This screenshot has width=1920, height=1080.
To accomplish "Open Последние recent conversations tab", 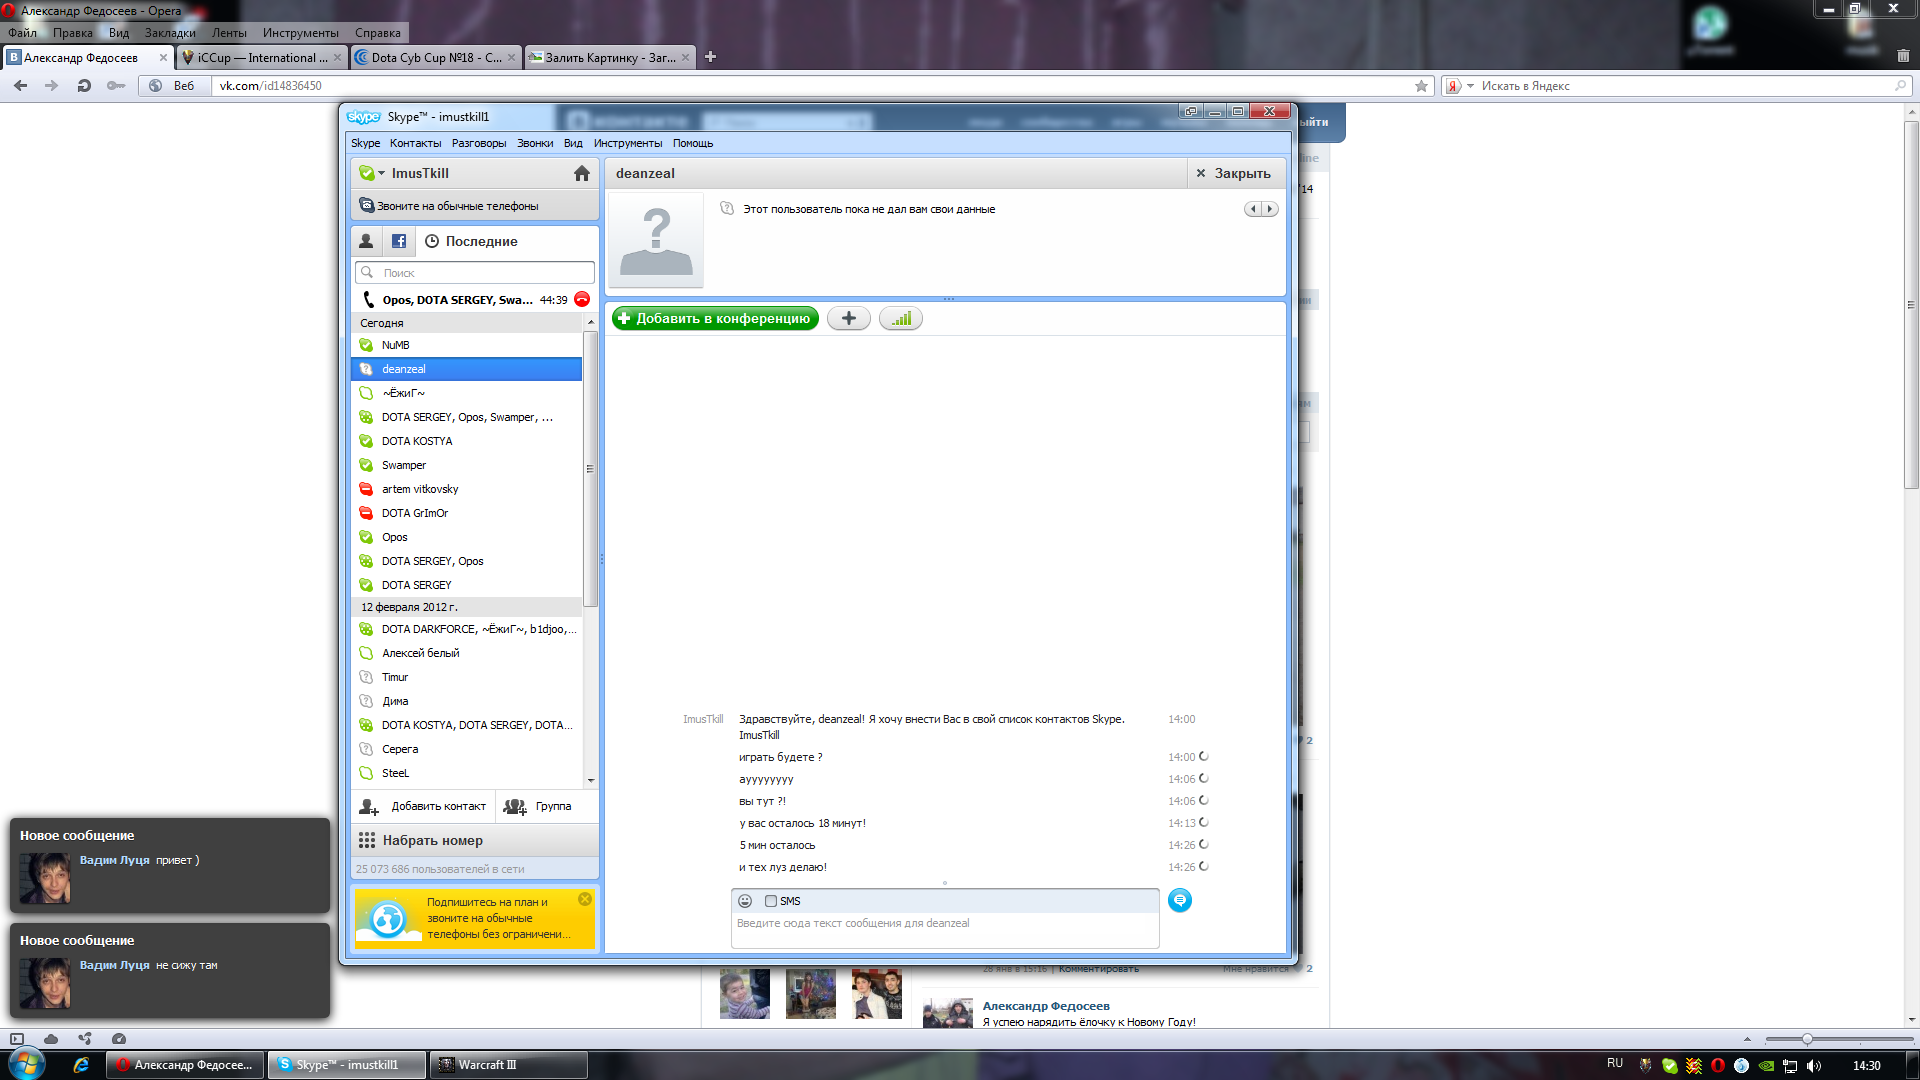I will tap(471, 241).
